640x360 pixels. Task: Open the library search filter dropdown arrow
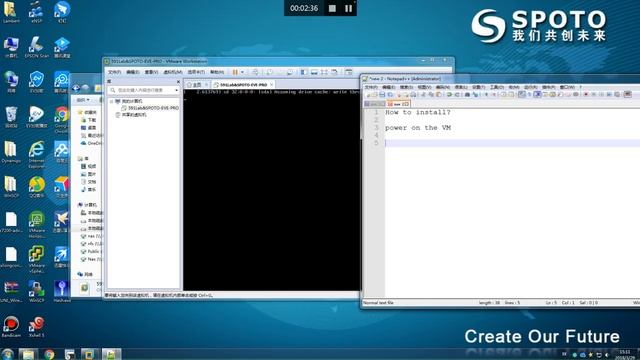tap(176, 90)
